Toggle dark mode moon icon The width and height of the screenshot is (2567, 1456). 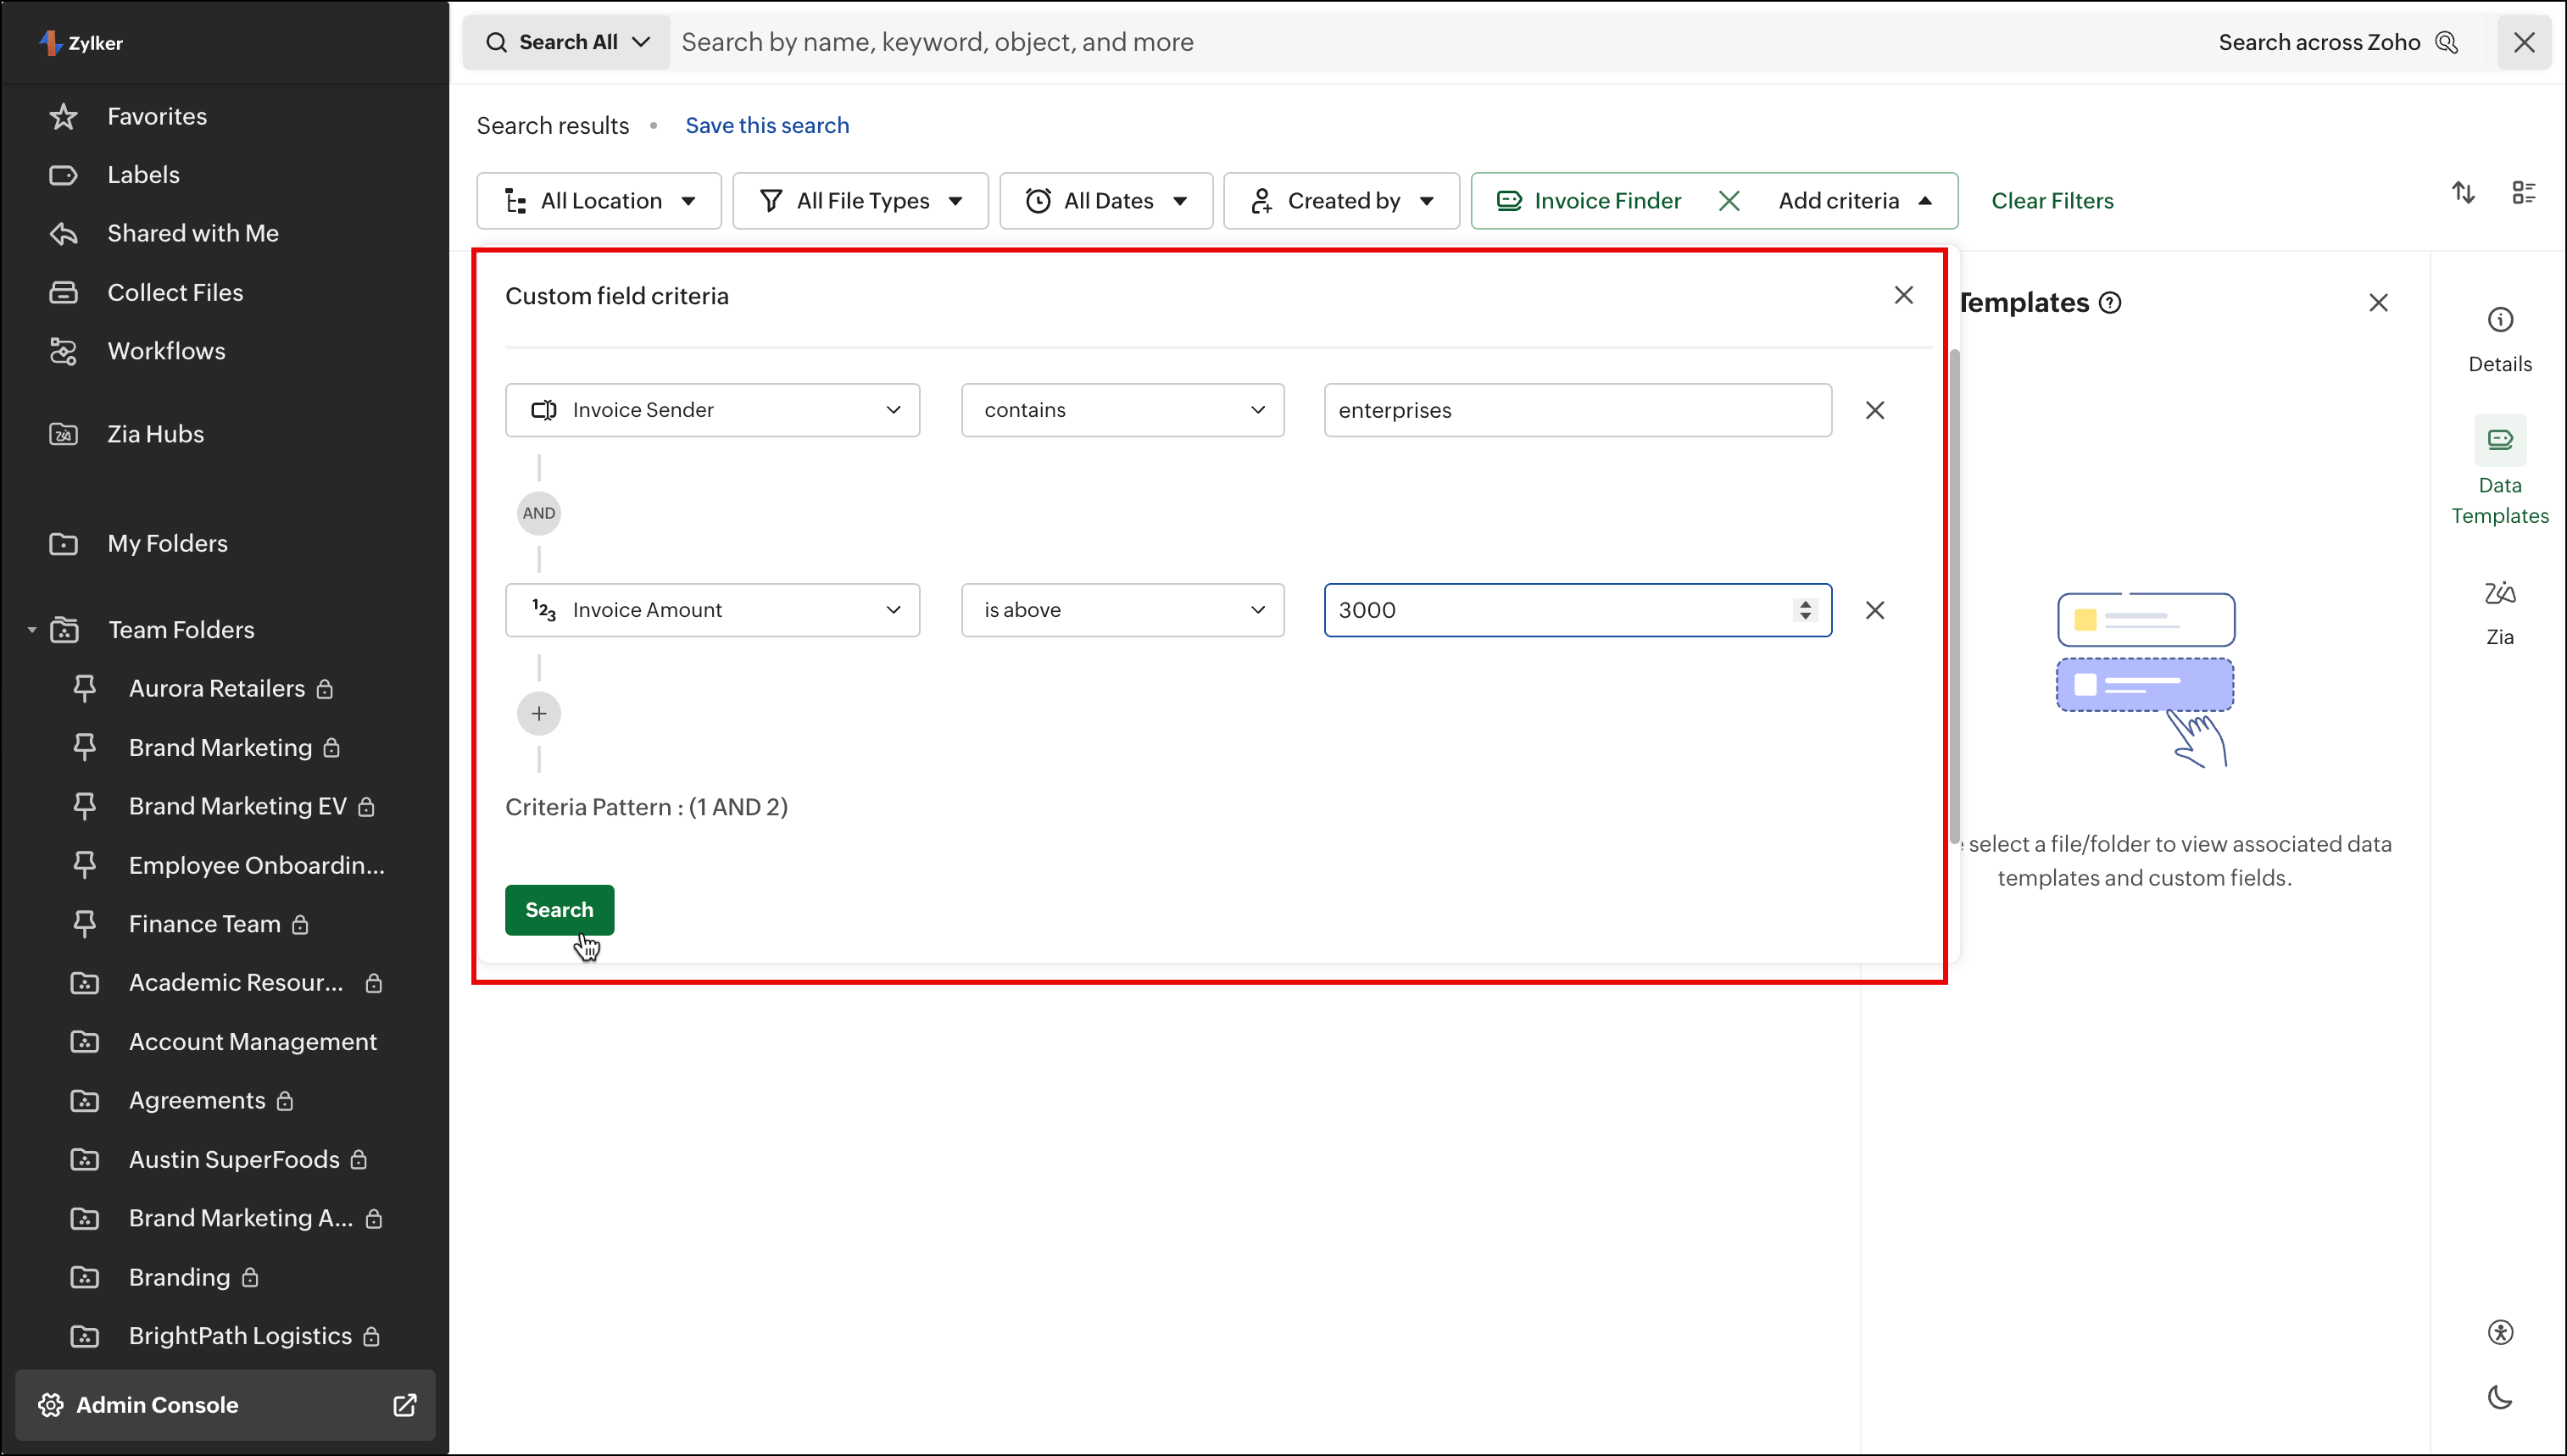point(2499,1397)
